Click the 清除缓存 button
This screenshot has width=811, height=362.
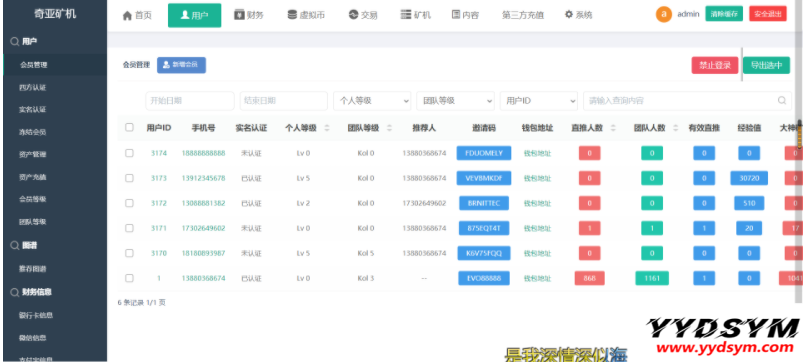point(724,14)
